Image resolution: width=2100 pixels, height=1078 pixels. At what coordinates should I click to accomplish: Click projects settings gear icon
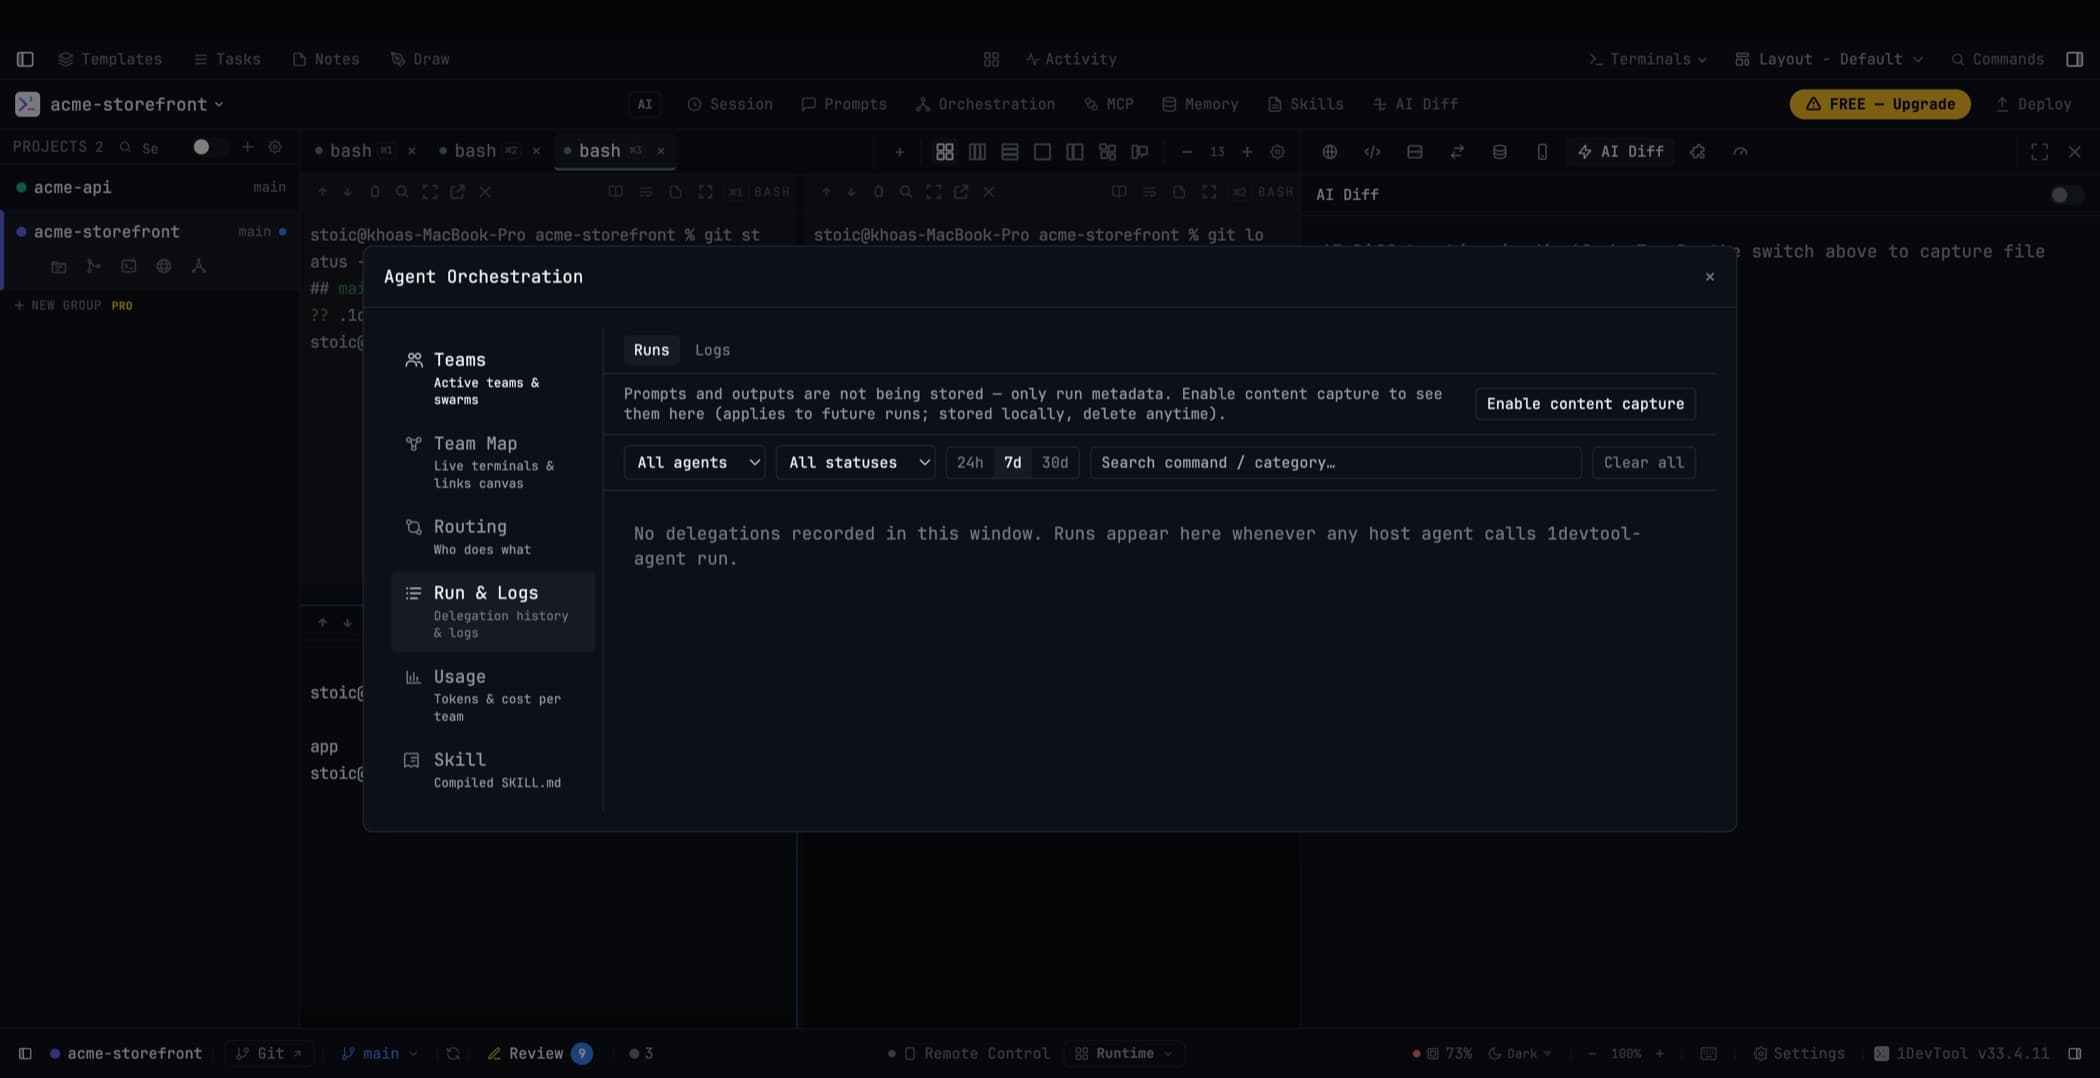click(275, 147)
